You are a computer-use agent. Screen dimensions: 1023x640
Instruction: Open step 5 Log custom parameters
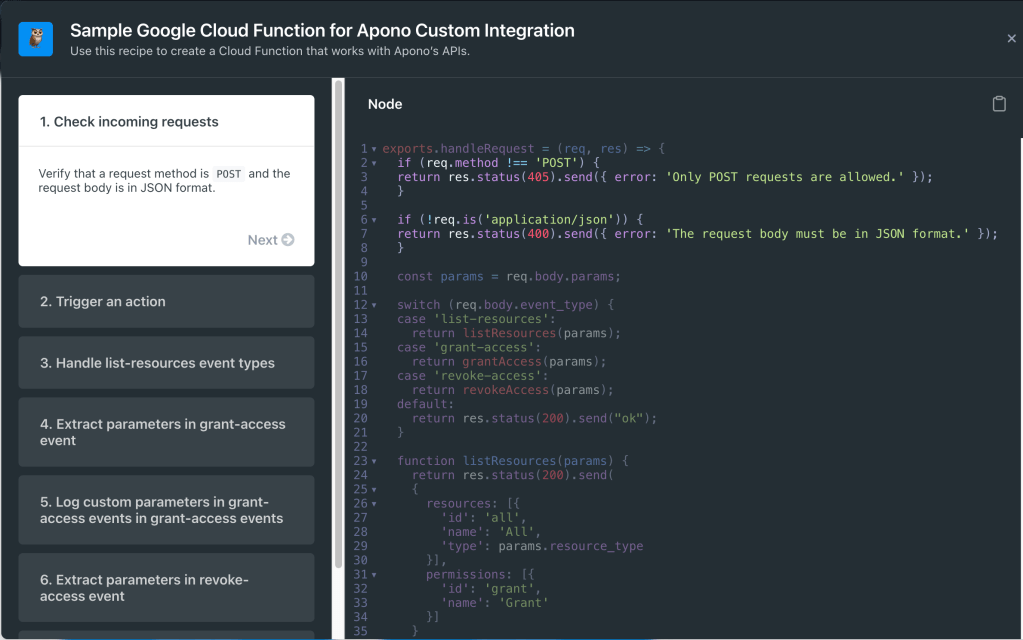pyautogui.click(x=166, y=510)
